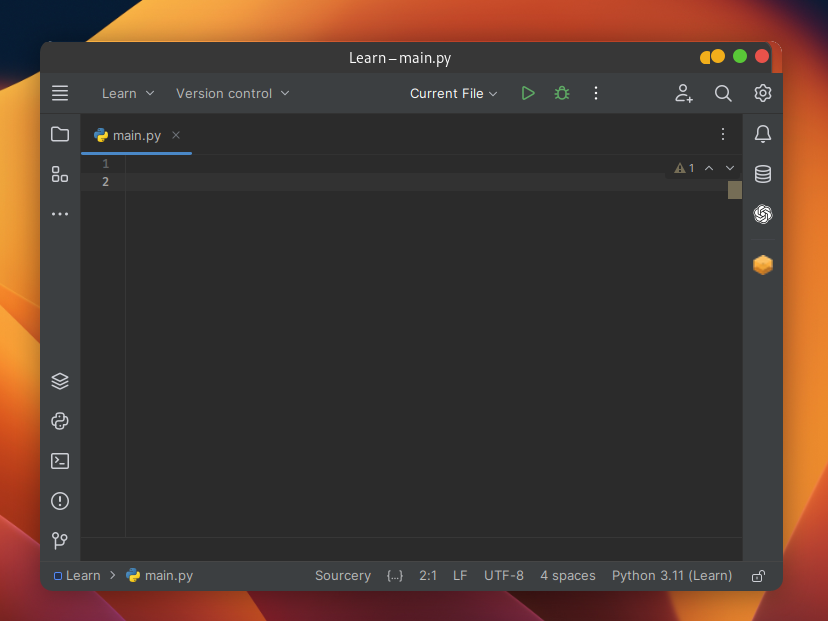Go to previous highlighted warning

(709, 168)
